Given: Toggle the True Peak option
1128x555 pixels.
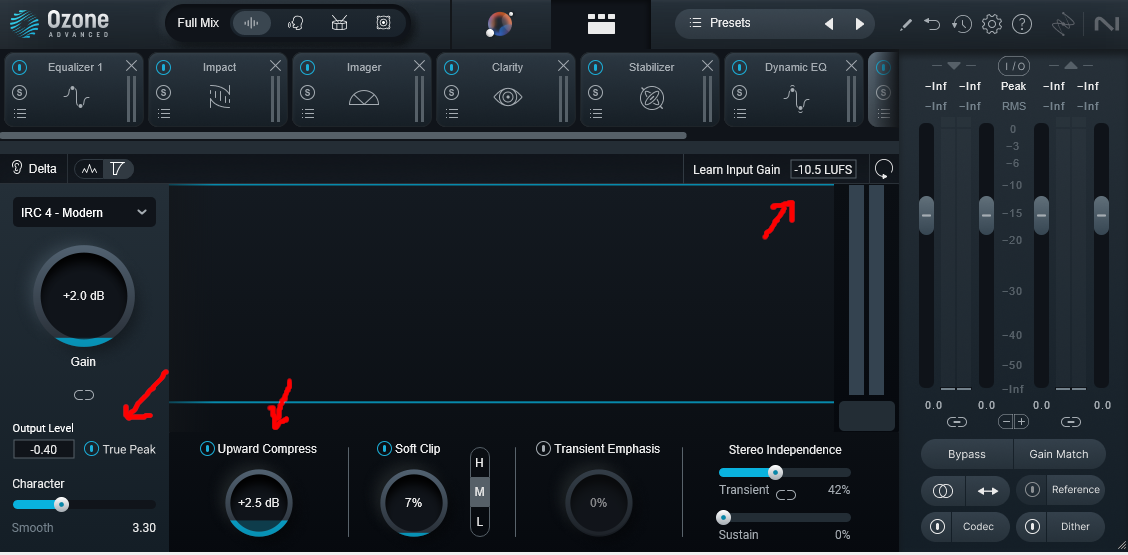Looking at the screenshot, I should tap(92, 449).
